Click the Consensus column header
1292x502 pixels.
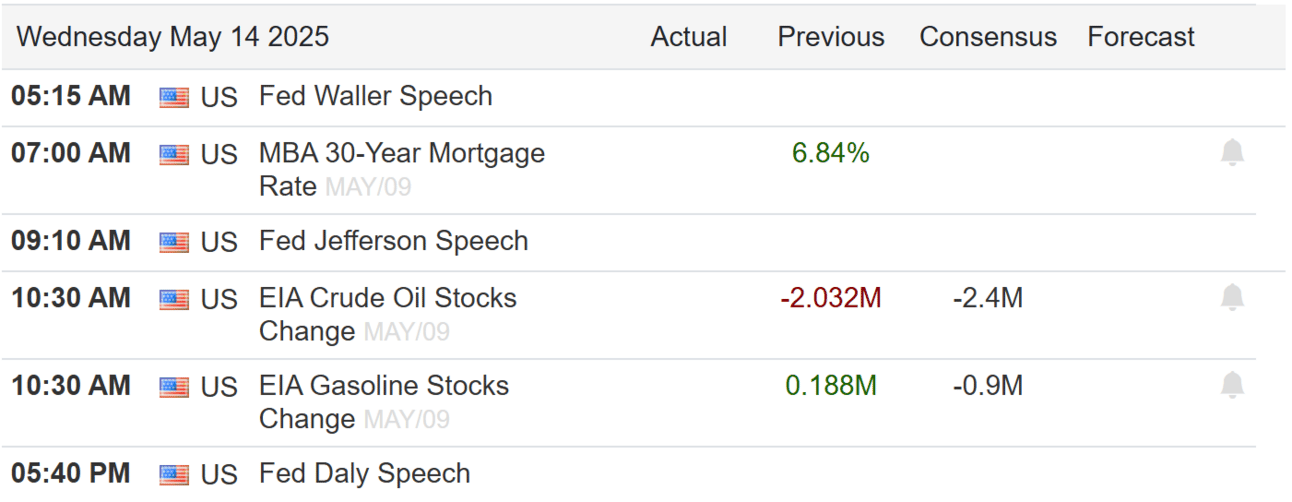coord(988,37)
